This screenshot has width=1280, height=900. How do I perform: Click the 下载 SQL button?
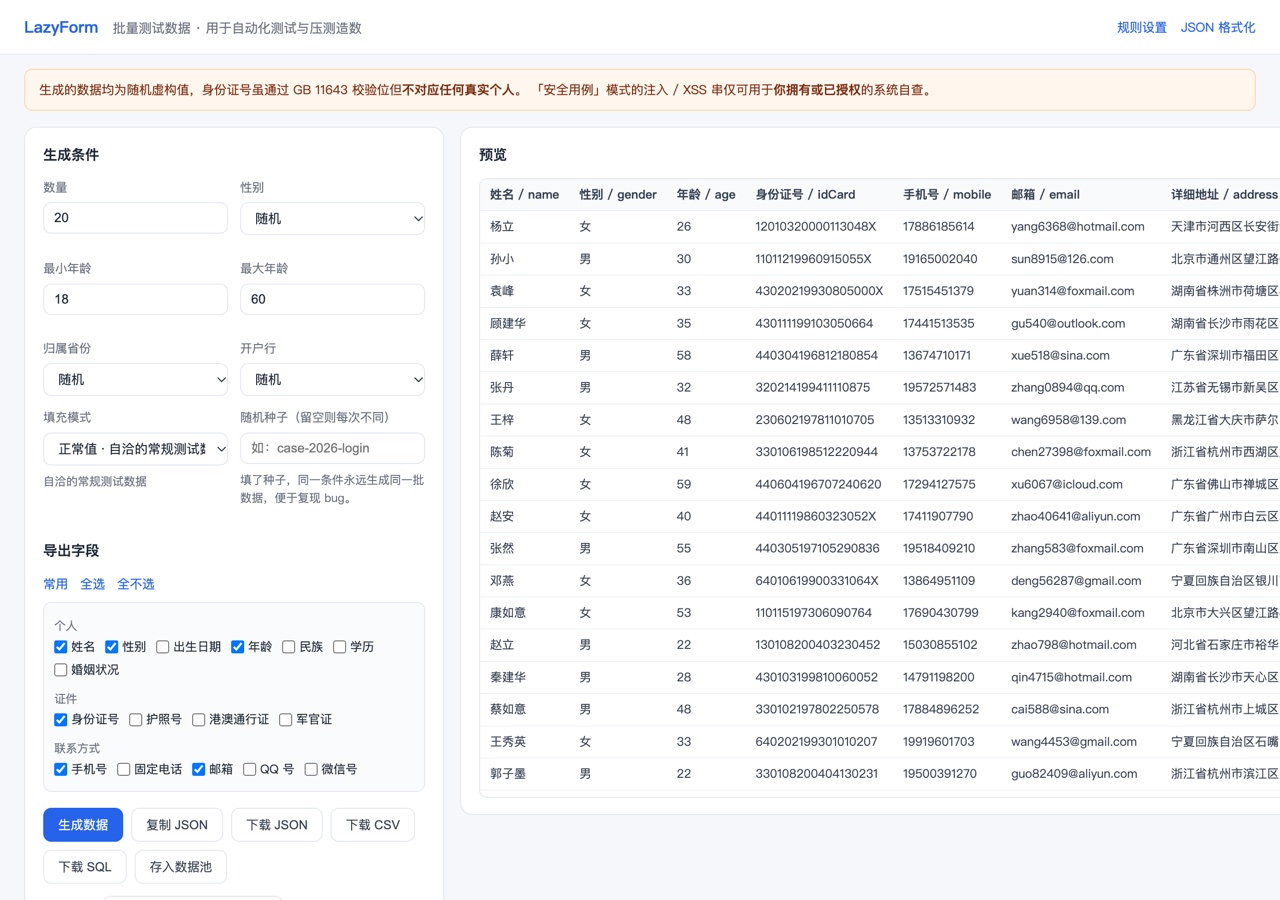[85, 867]
